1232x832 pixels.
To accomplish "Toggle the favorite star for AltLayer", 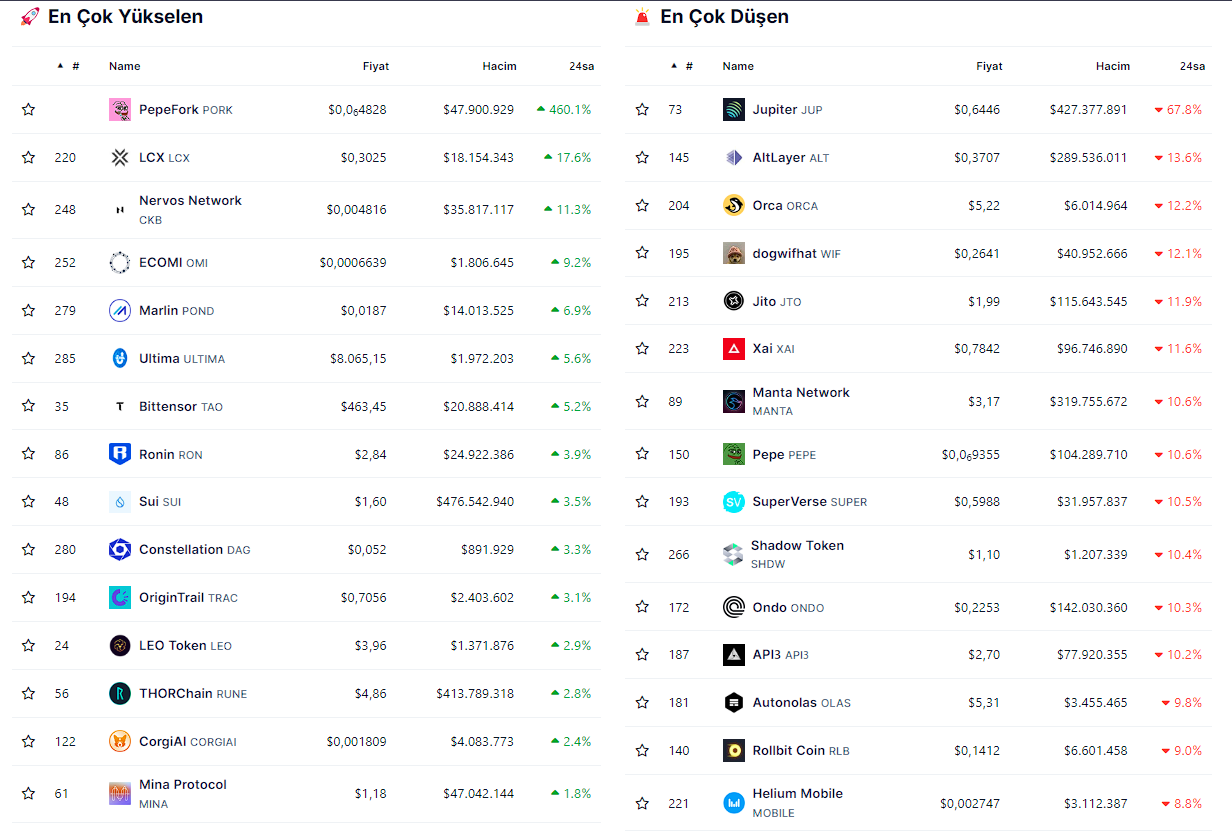I will click(642, 158).
